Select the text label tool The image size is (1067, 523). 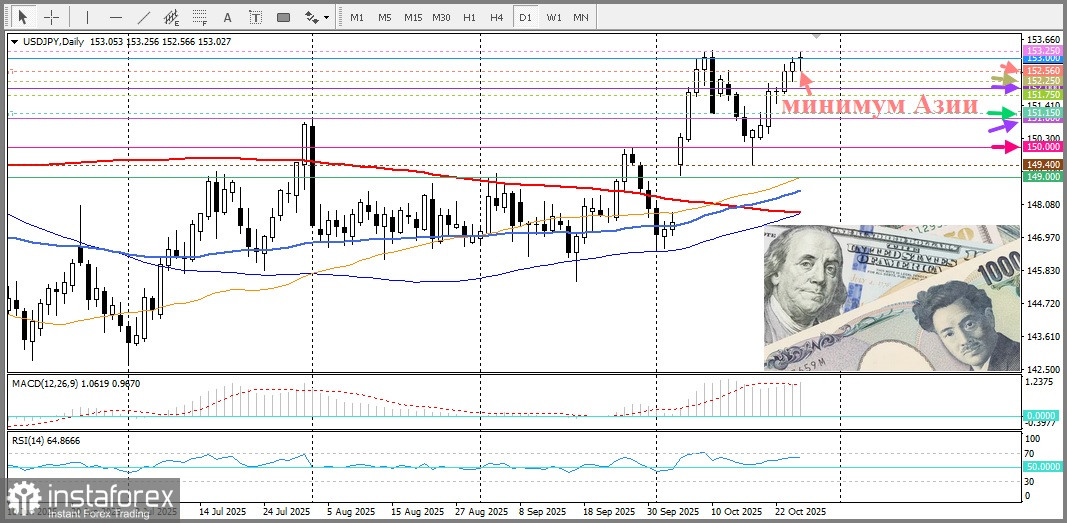point(254,17)
